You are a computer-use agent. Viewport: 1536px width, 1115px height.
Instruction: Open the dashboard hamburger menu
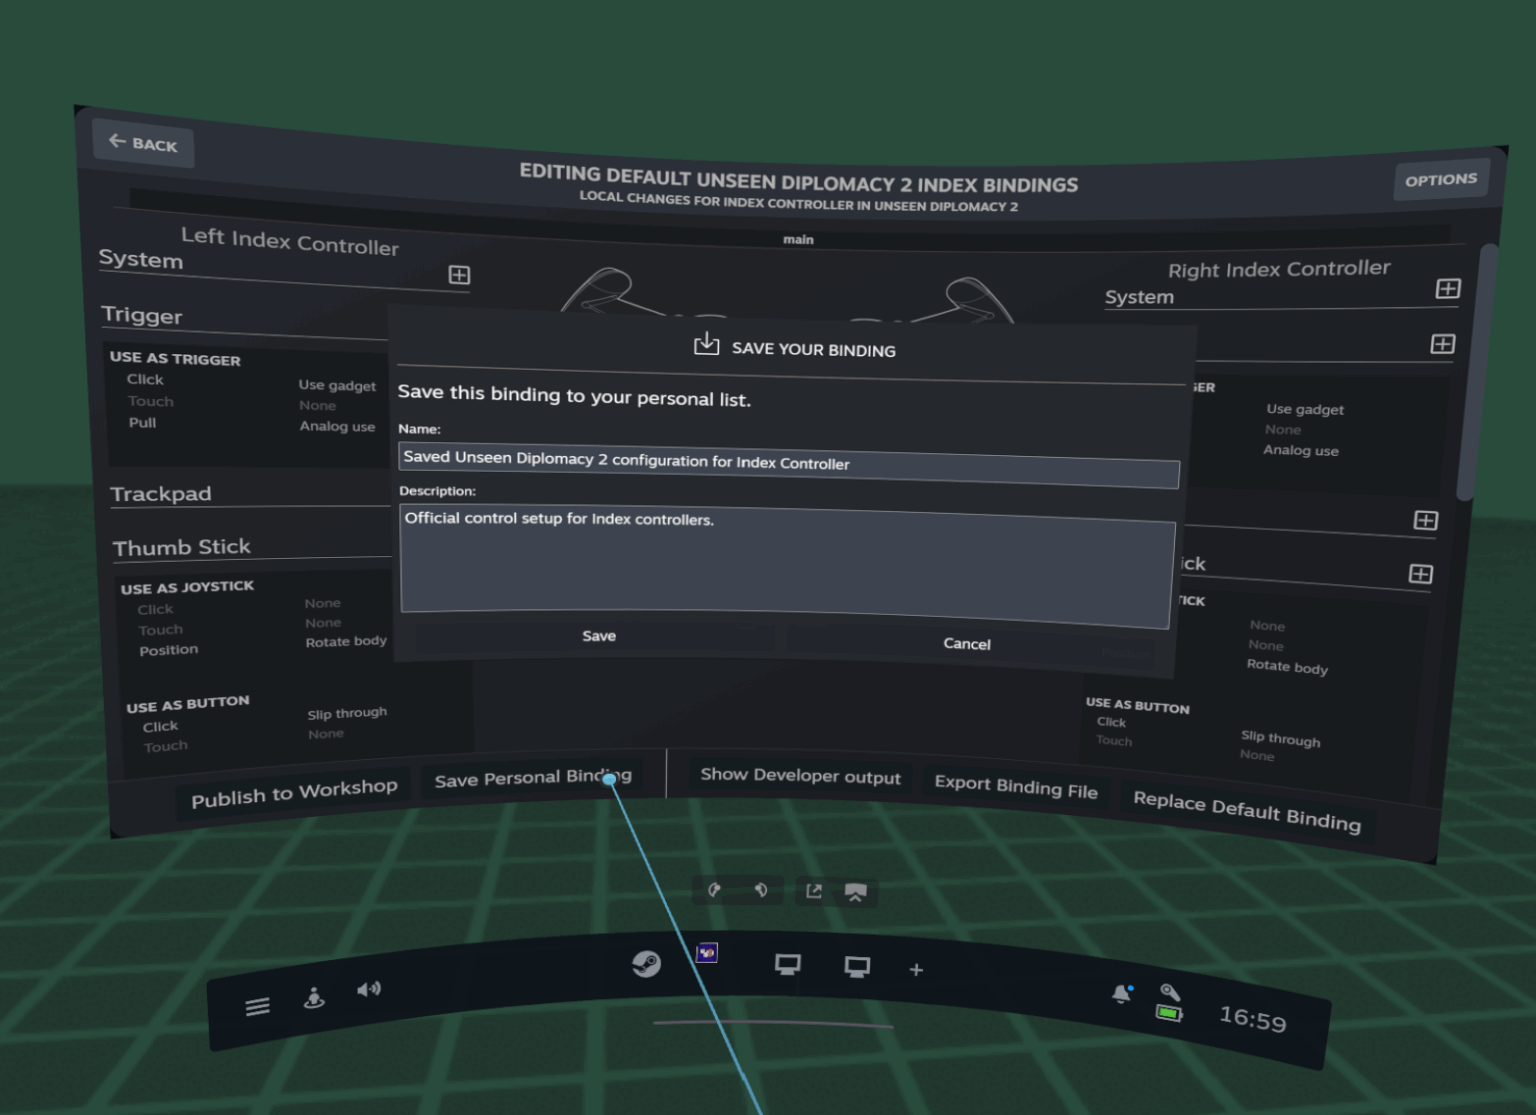click(x=257, y=1006)
